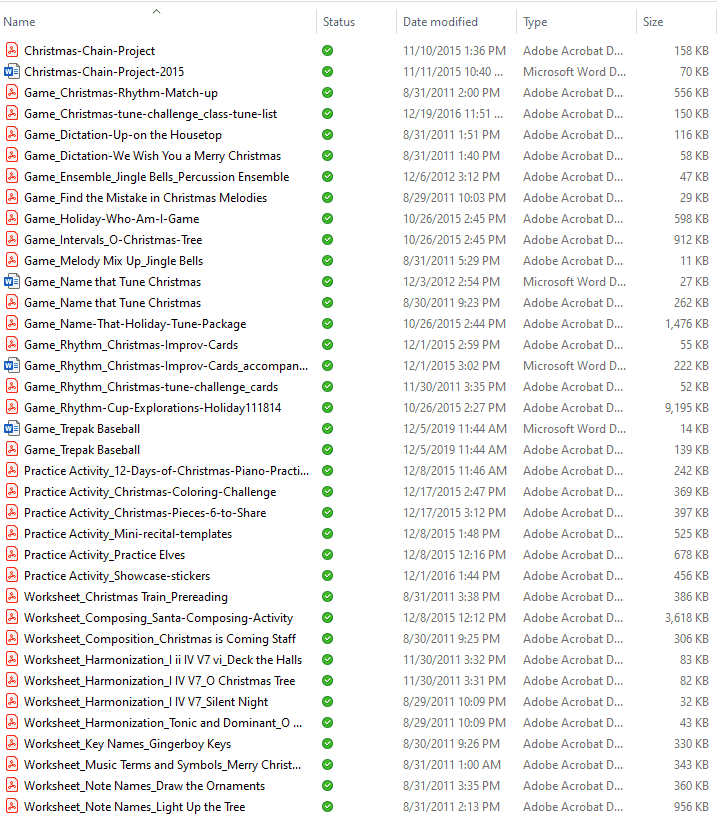
Task: Click the 9,195 KB size value
Action: point(686,407)
